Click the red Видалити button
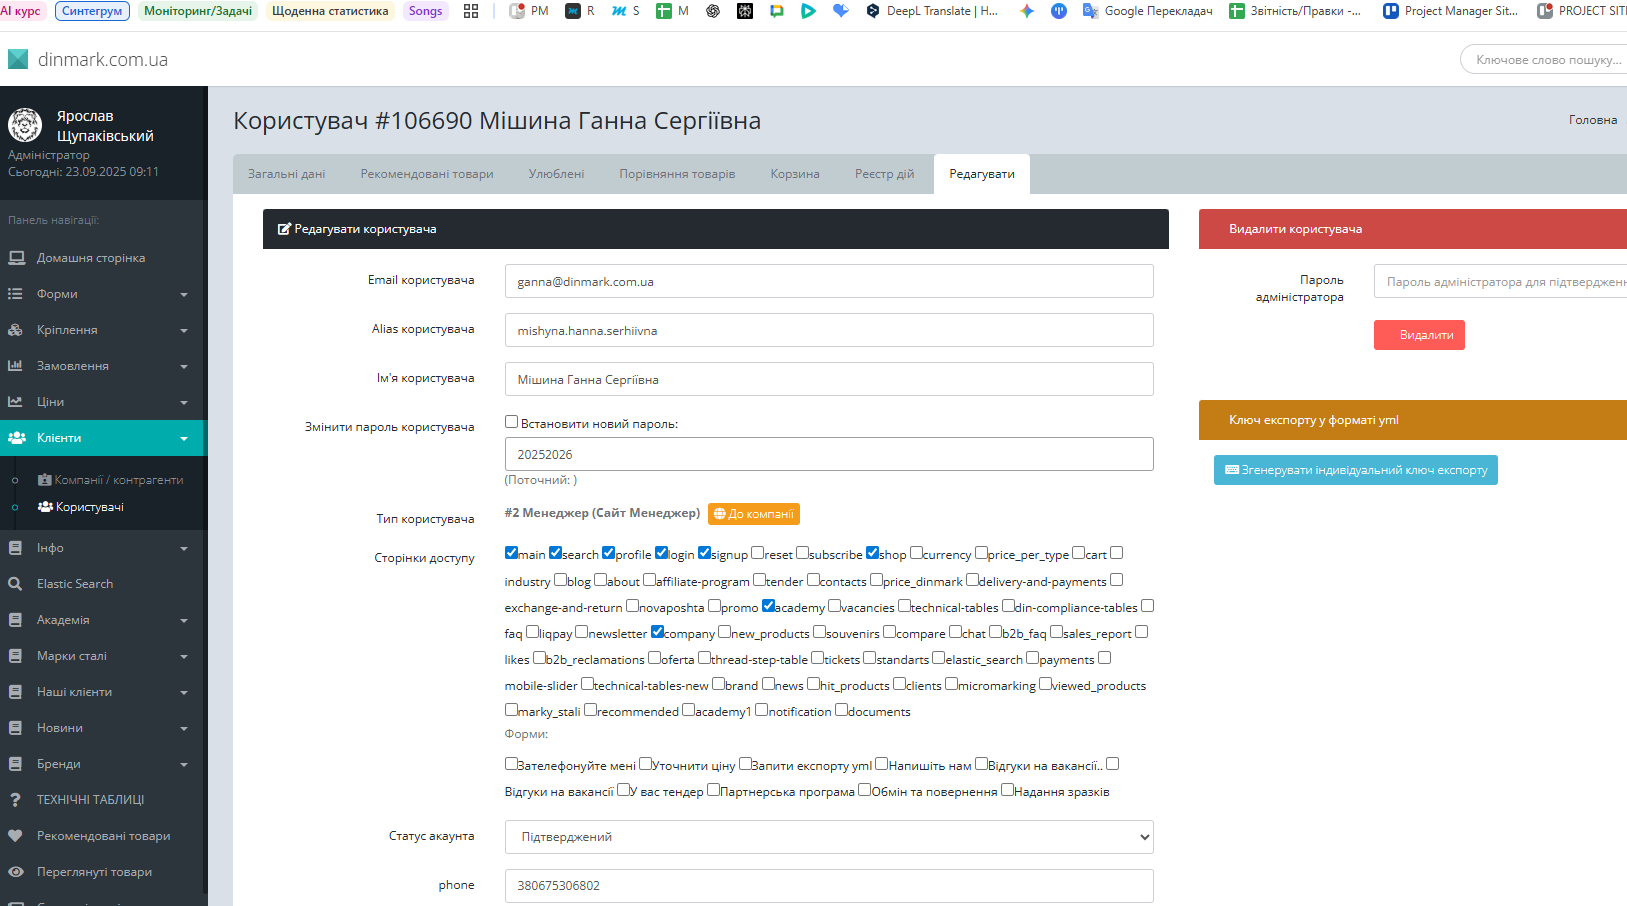1627x906 pixels. [1419, 335]
